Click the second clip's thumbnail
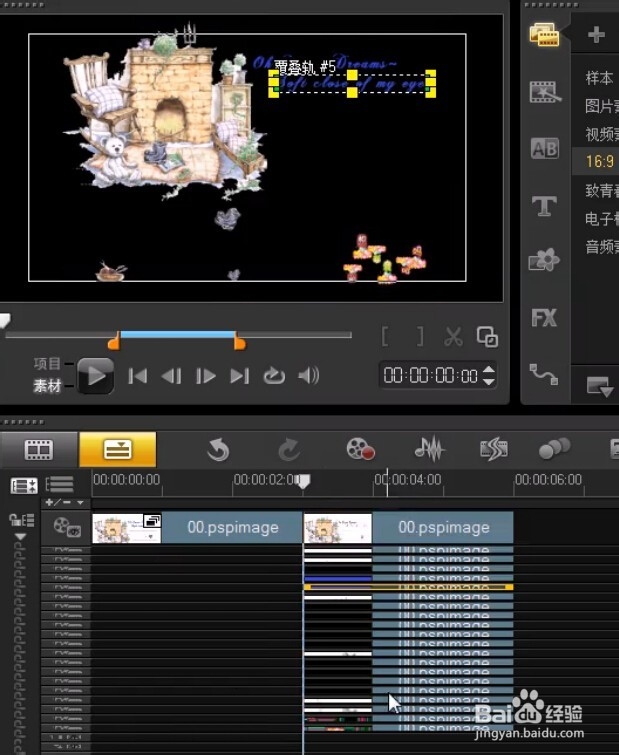 pyautogui.click(x=338, y=528)
